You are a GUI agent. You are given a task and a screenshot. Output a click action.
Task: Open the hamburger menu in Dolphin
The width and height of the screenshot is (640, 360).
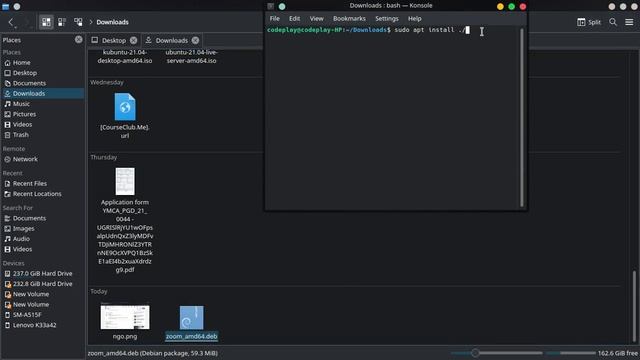[x=629, y=22]
